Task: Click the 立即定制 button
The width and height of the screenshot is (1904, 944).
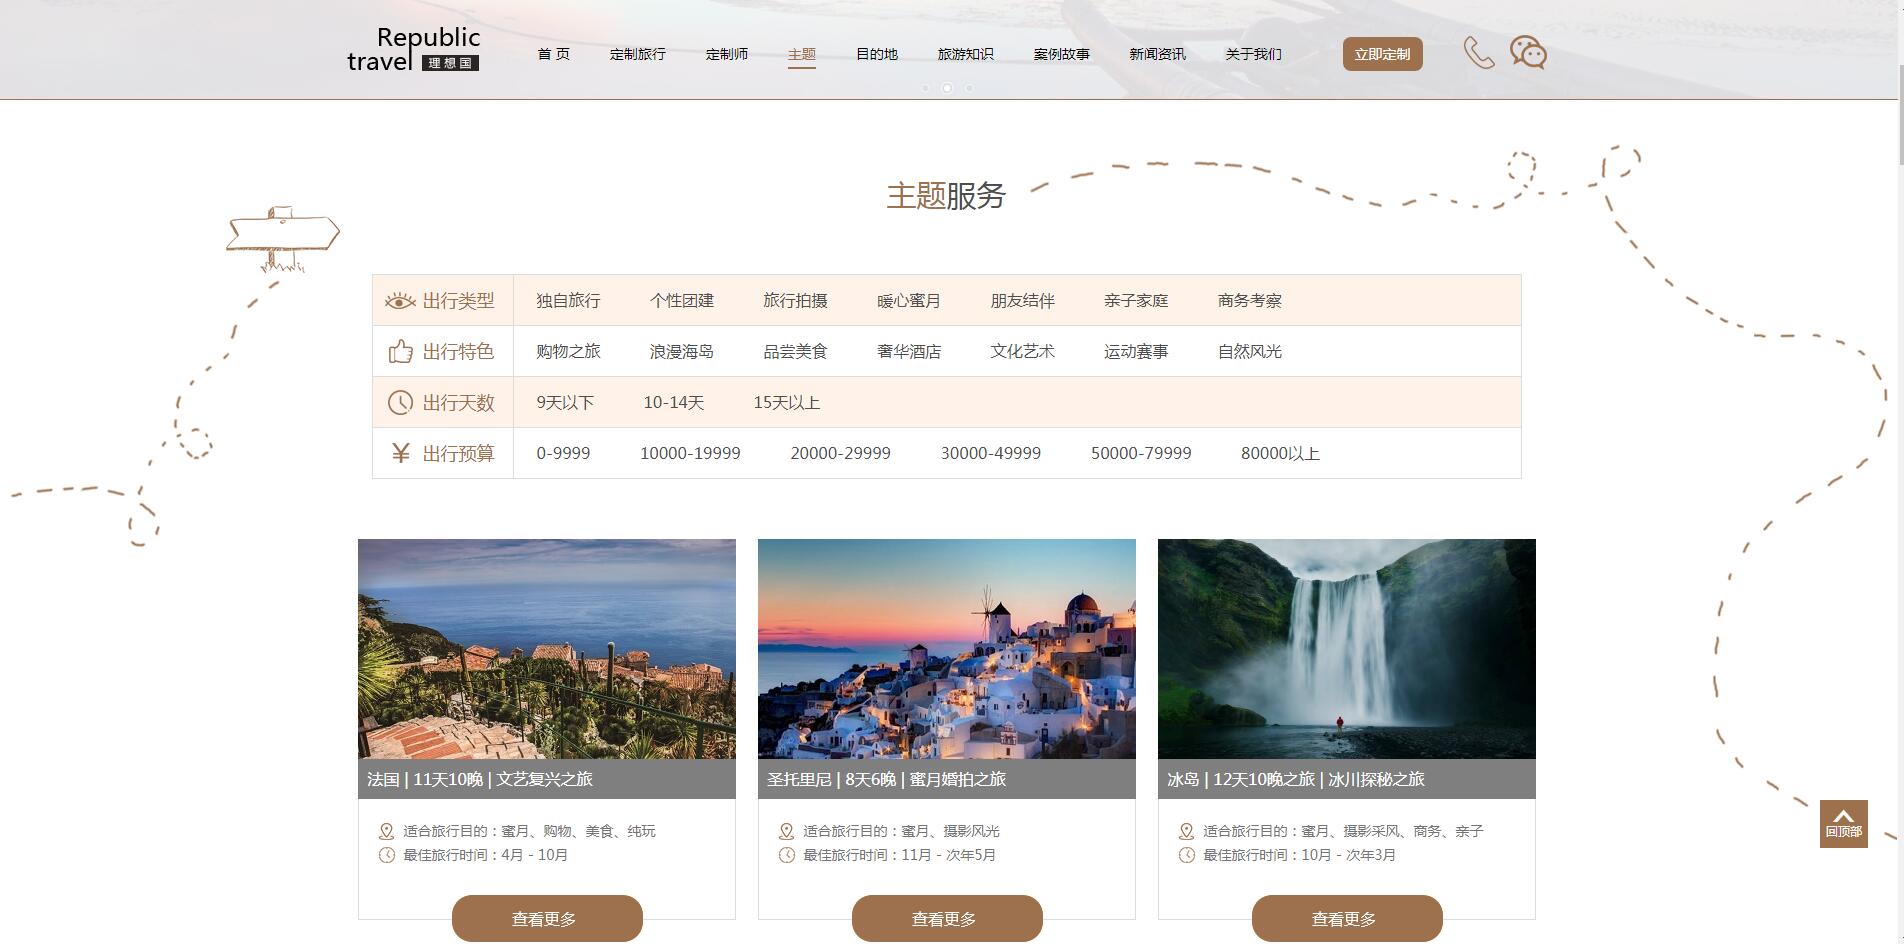Action: coord(1382,55)
